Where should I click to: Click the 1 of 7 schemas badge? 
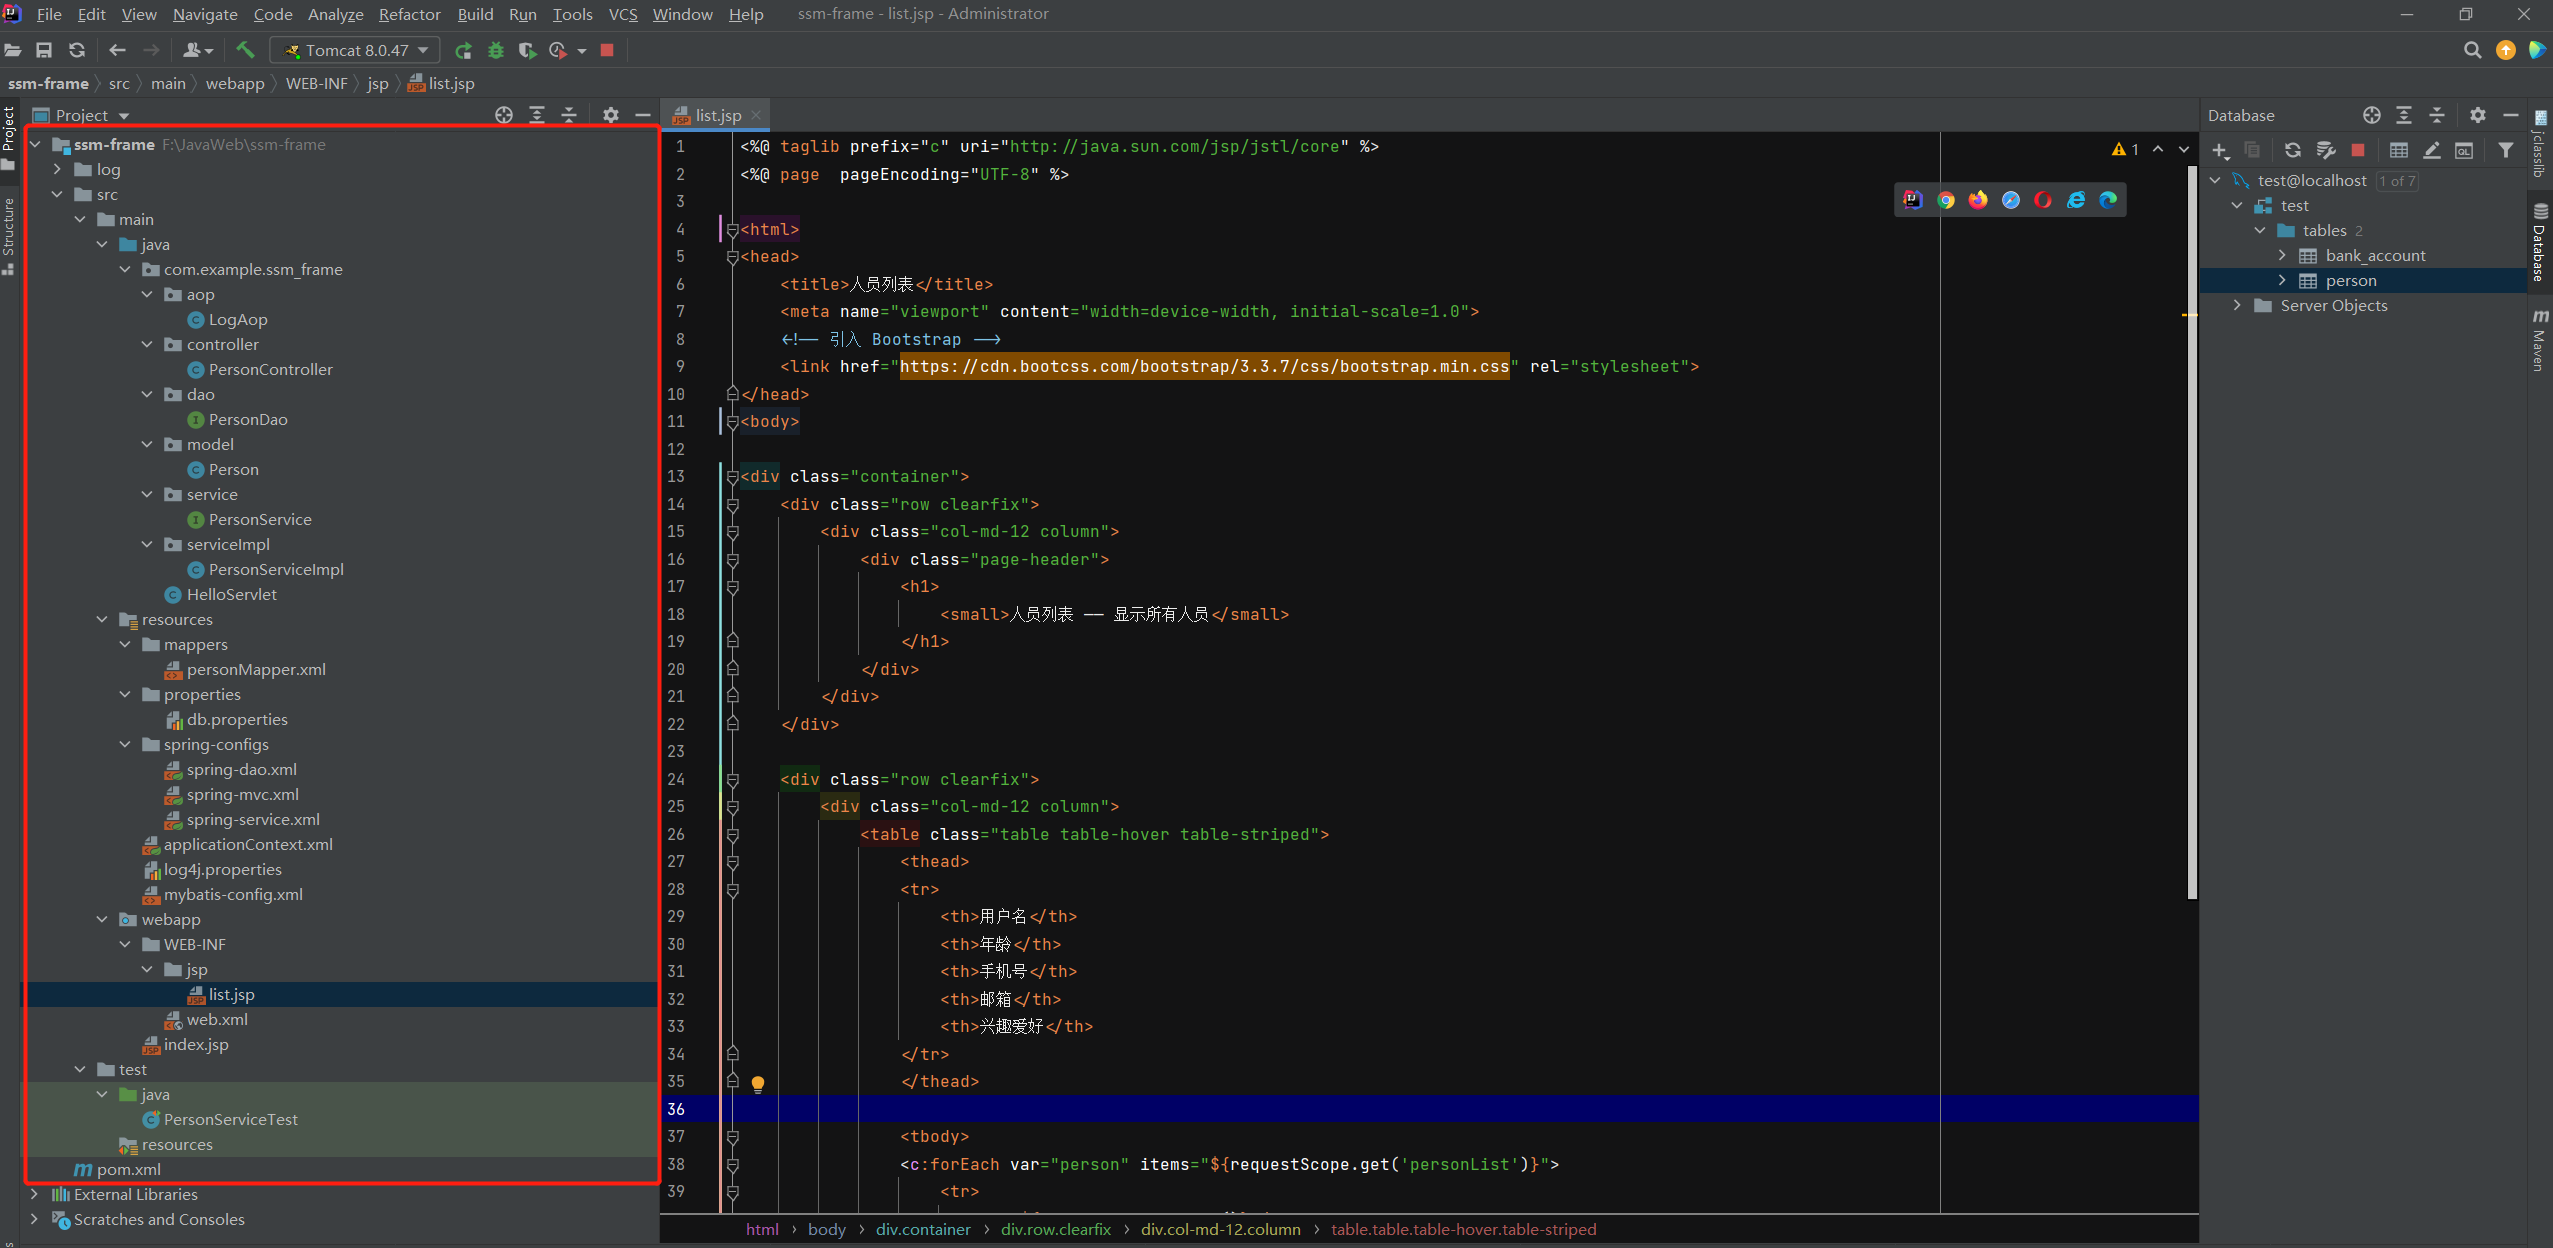2397,181
